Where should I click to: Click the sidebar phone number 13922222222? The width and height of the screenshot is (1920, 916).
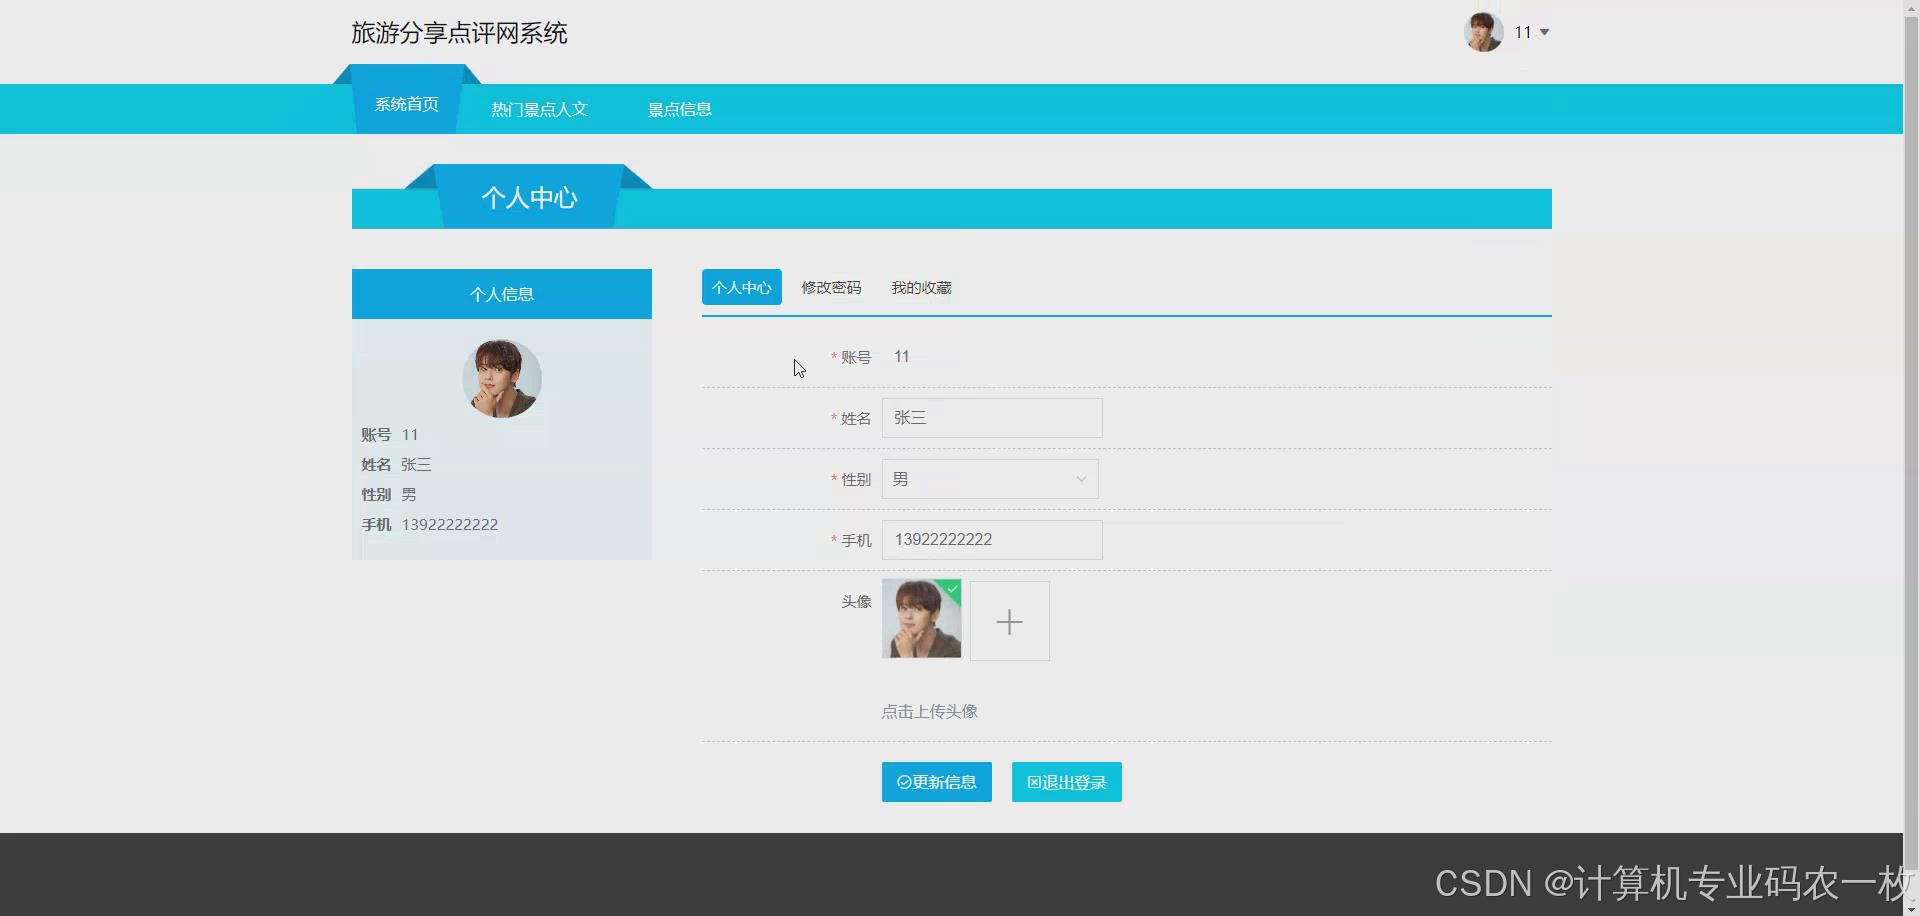click(450, 524)
